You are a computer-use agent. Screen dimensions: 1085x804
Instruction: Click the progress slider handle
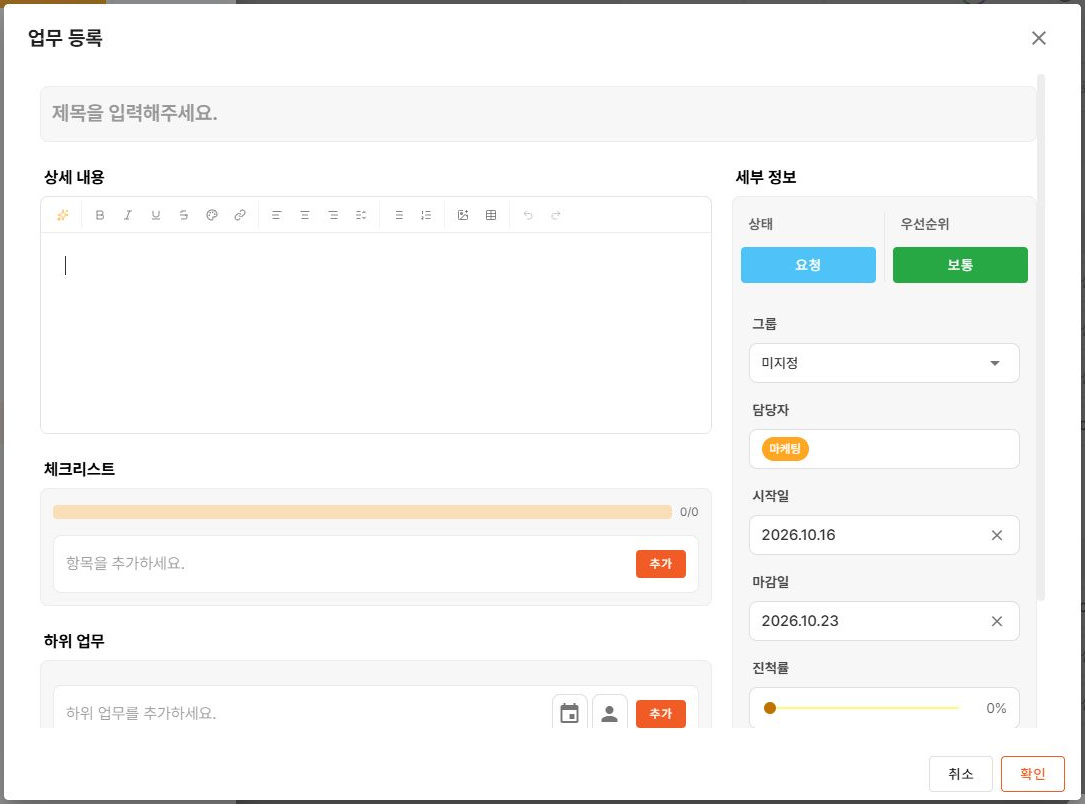point(769,708)
